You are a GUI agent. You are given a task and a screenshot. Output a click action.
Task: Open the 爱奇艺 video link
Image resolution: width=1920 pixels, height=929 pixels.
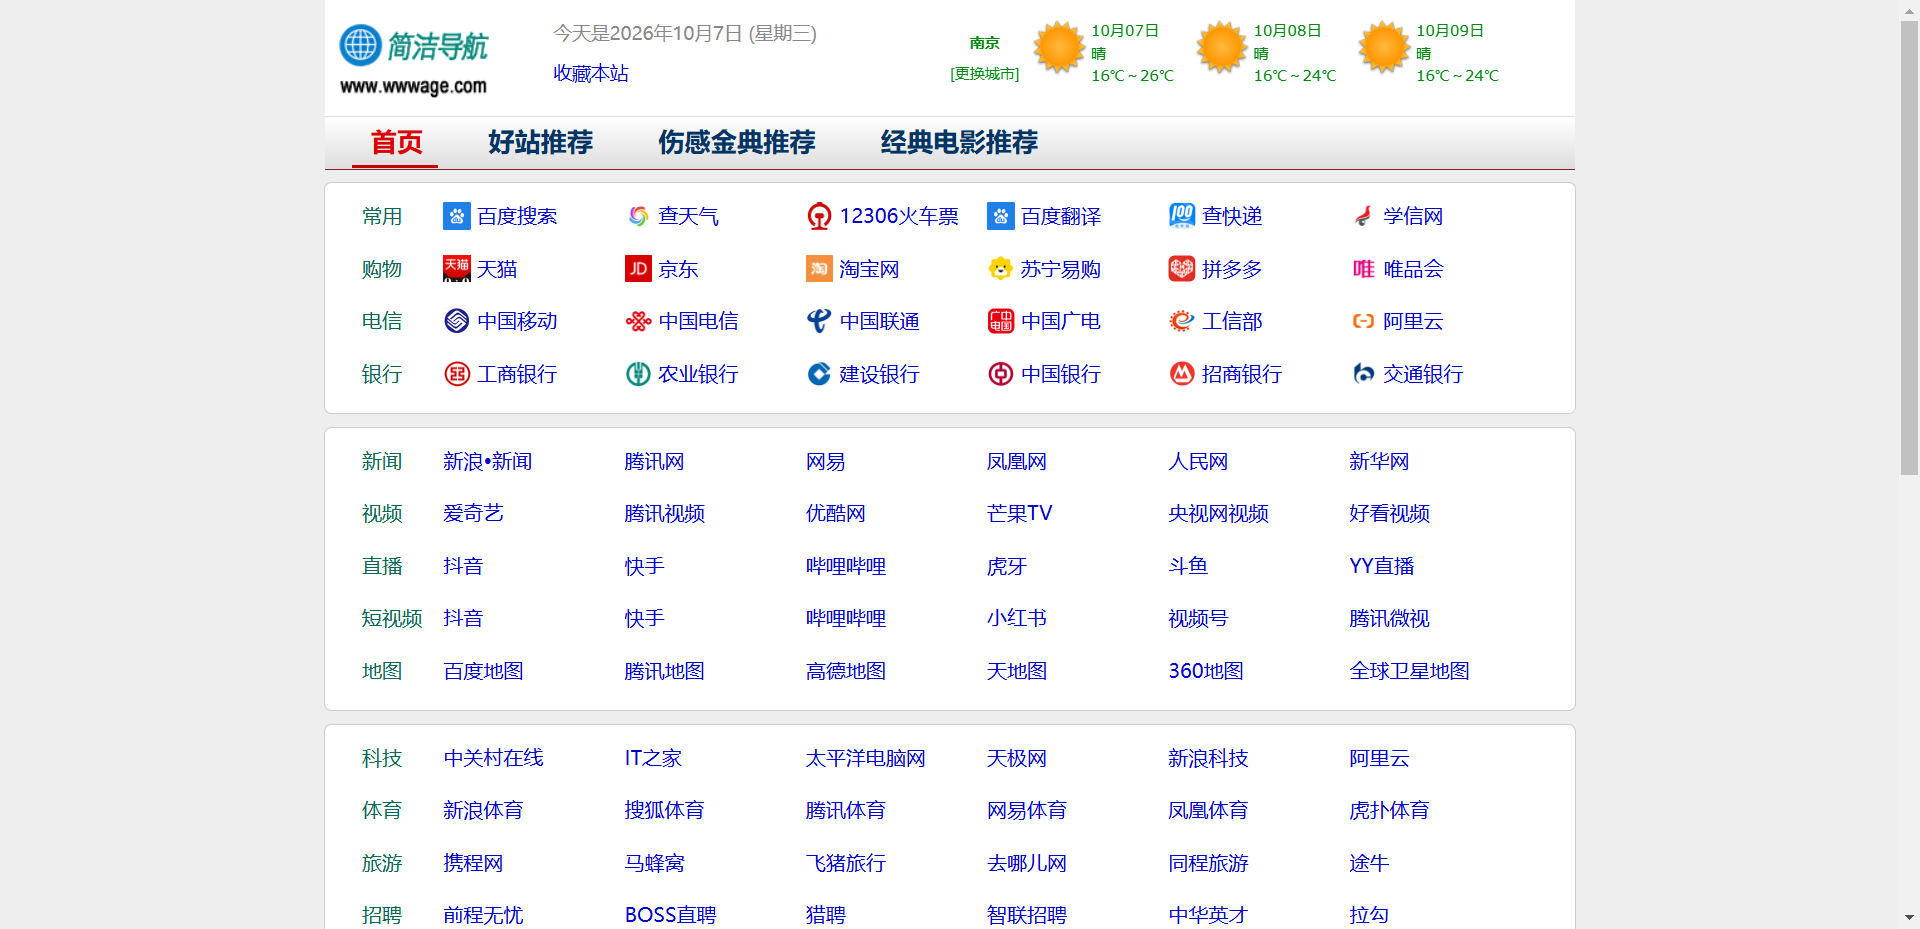473,513
